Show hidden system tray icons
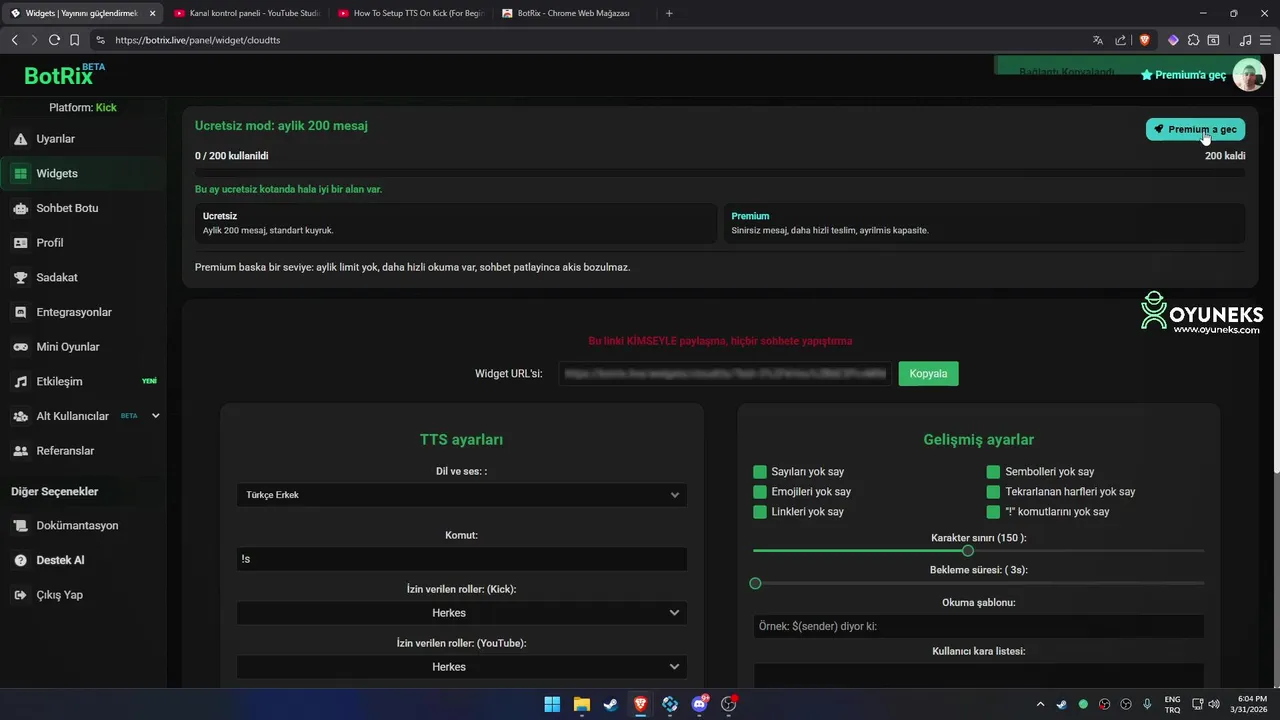Viewport: 1280px width, 720px height. (1040, 704)
